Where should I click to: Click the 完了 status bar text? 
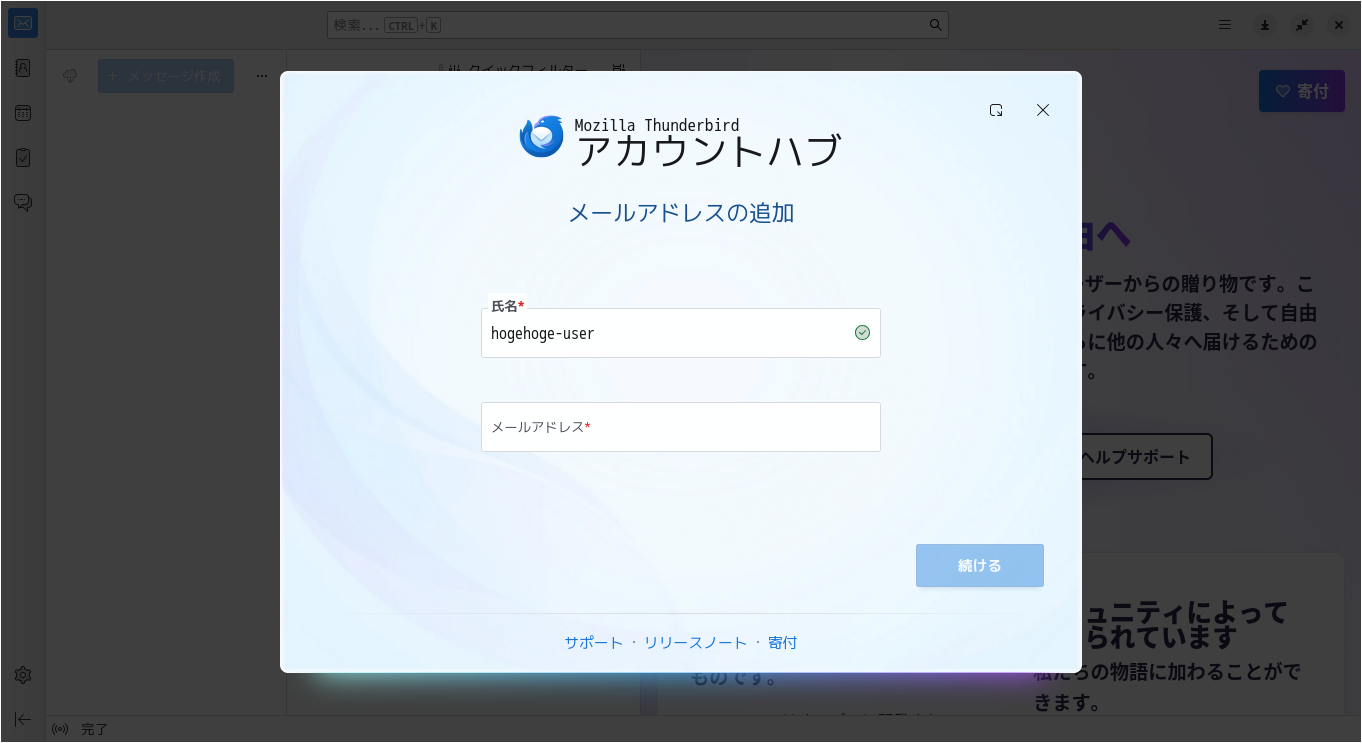point(94,730)
